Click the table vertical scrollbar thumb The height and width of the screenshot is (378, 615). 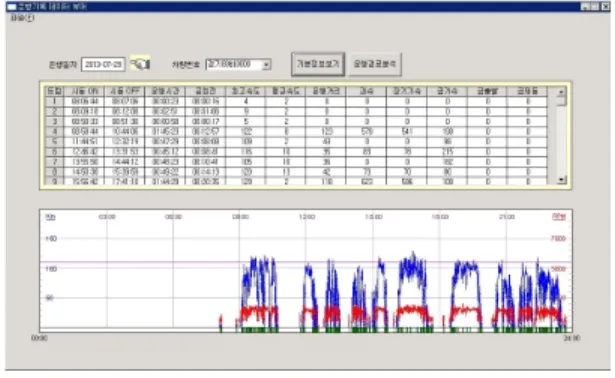tap(561, 101)
